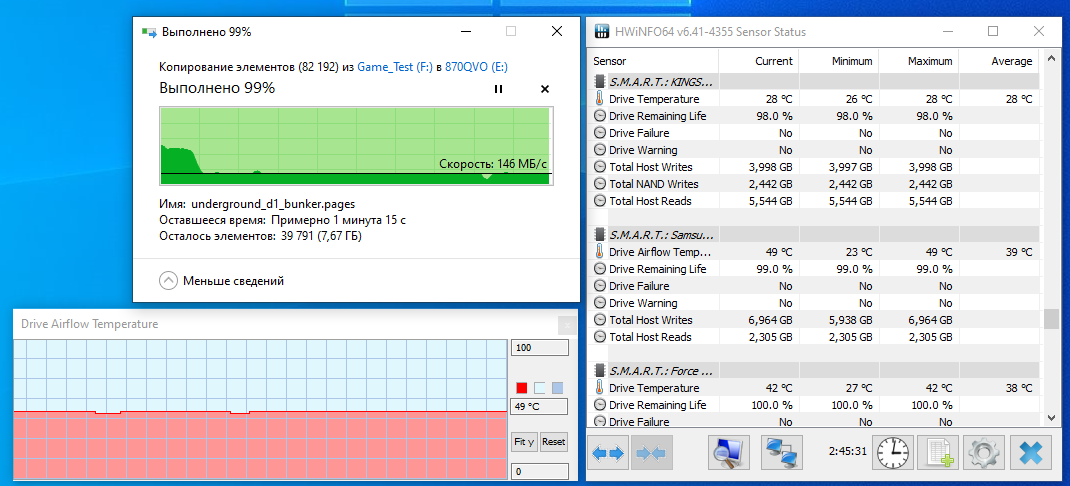The image size is (1070, 486).
Task: Click the graph maximum value field 100
Action: coord(540,348)
